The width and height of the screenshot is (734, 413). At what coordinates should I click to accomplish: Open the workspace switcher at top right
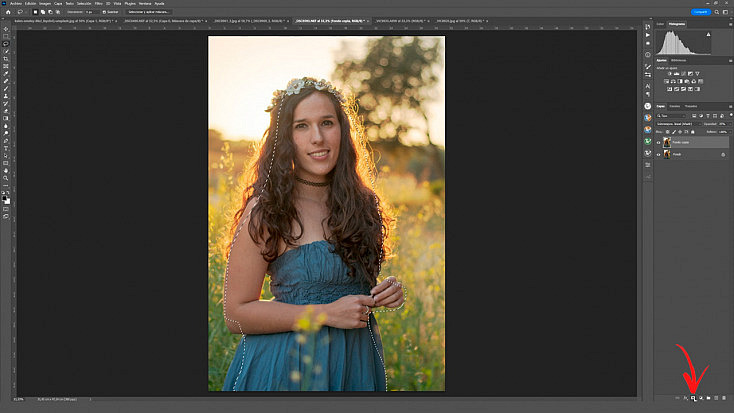pos(725,12)
